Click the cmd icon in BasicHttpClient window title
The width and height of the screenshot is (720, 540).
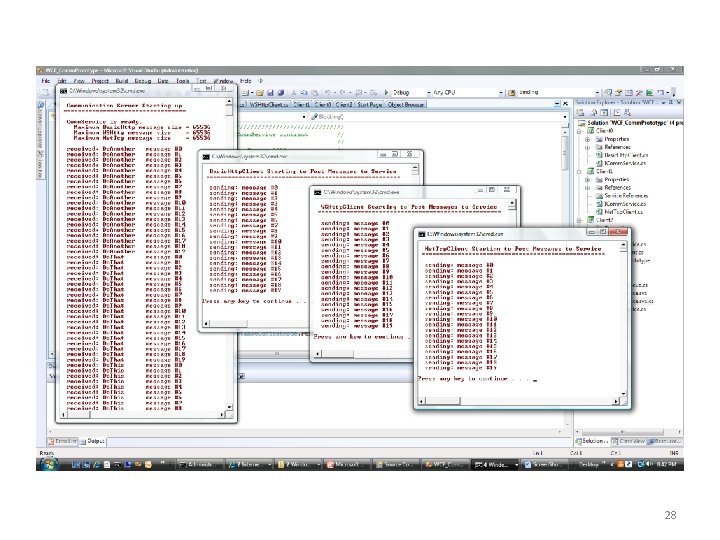[206, 157]
